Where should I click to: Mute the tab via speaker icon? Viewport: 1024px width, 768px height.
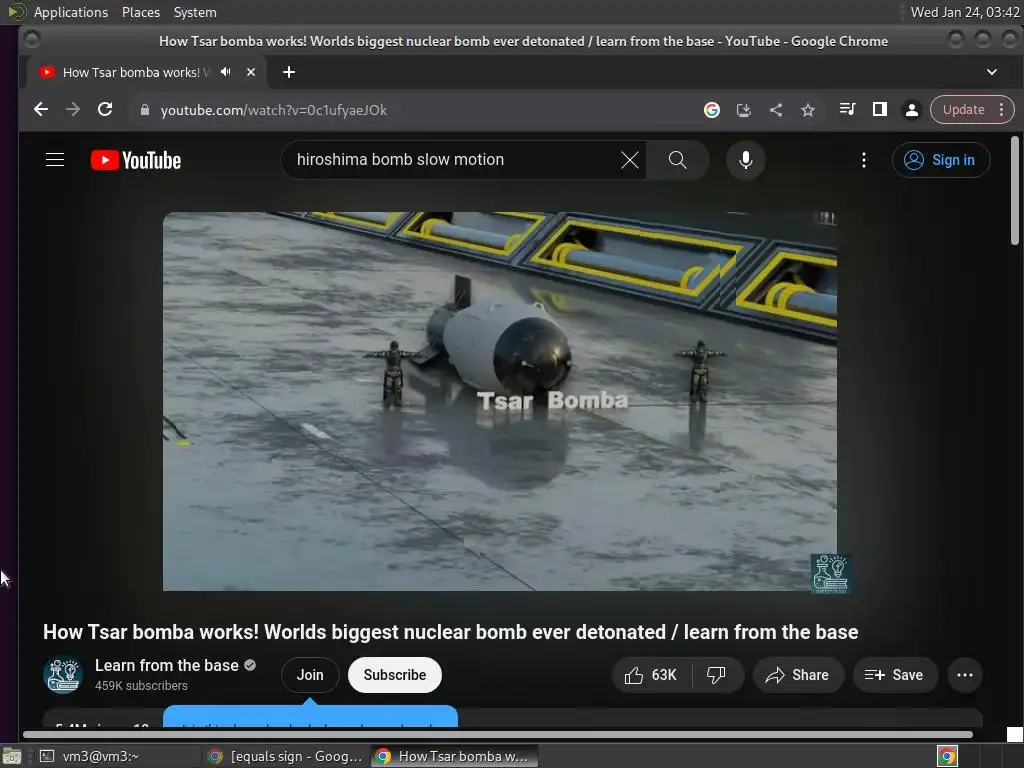pos(225,72)
